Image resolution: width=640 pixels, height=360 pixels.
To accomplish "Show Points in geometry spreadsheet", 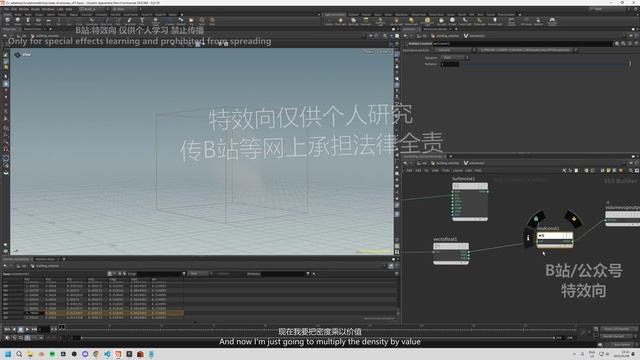I will [x=110, y=273].
